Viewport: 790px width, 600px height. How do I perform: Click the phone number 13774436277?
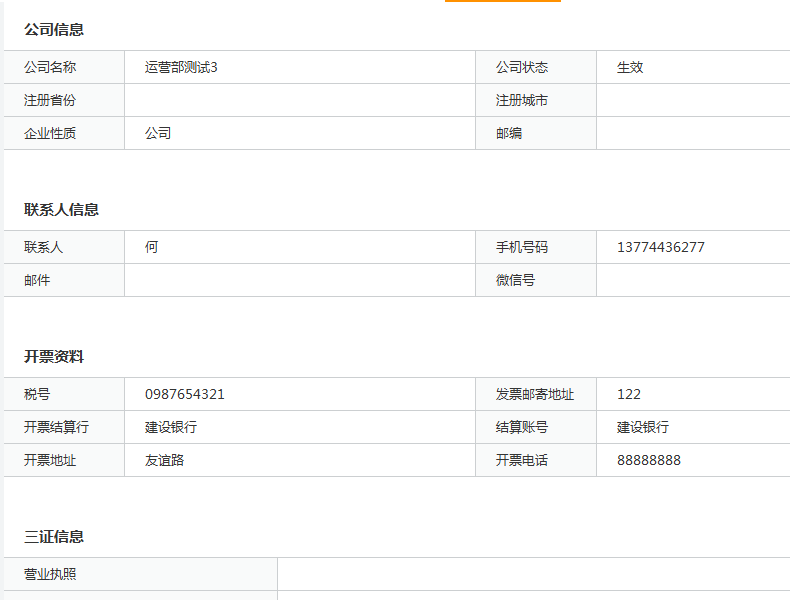click(x=661, y=247)
